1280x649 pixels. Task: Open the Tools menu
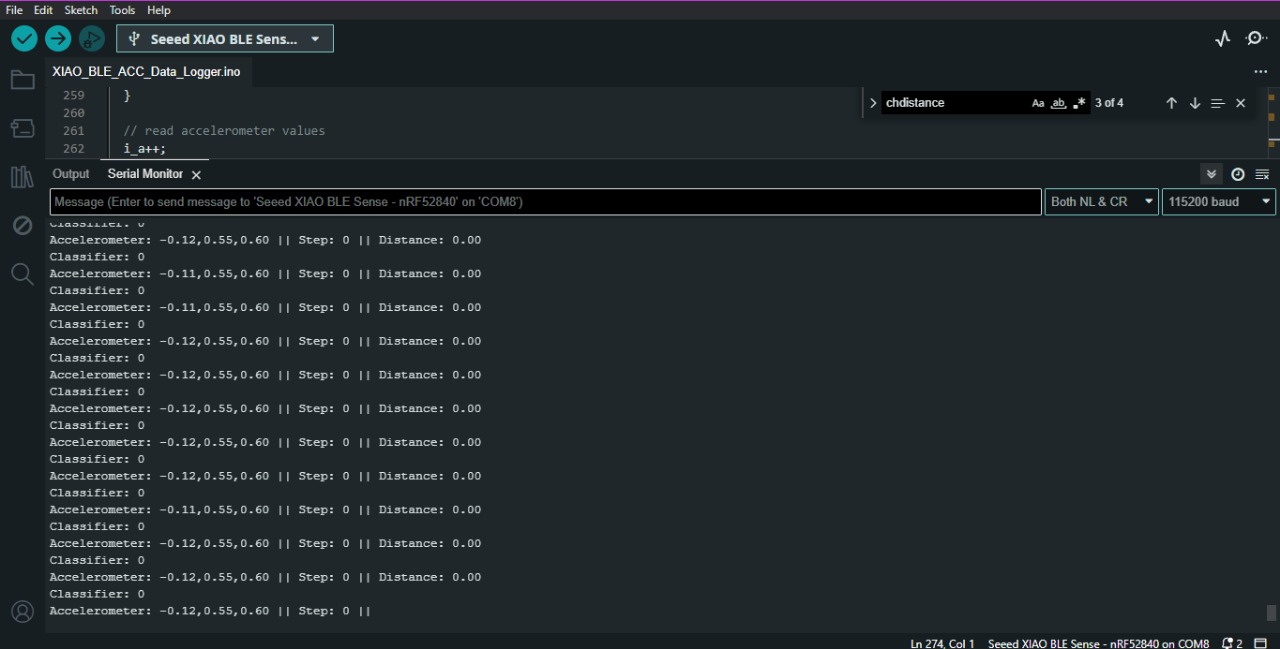click(121, 10)
